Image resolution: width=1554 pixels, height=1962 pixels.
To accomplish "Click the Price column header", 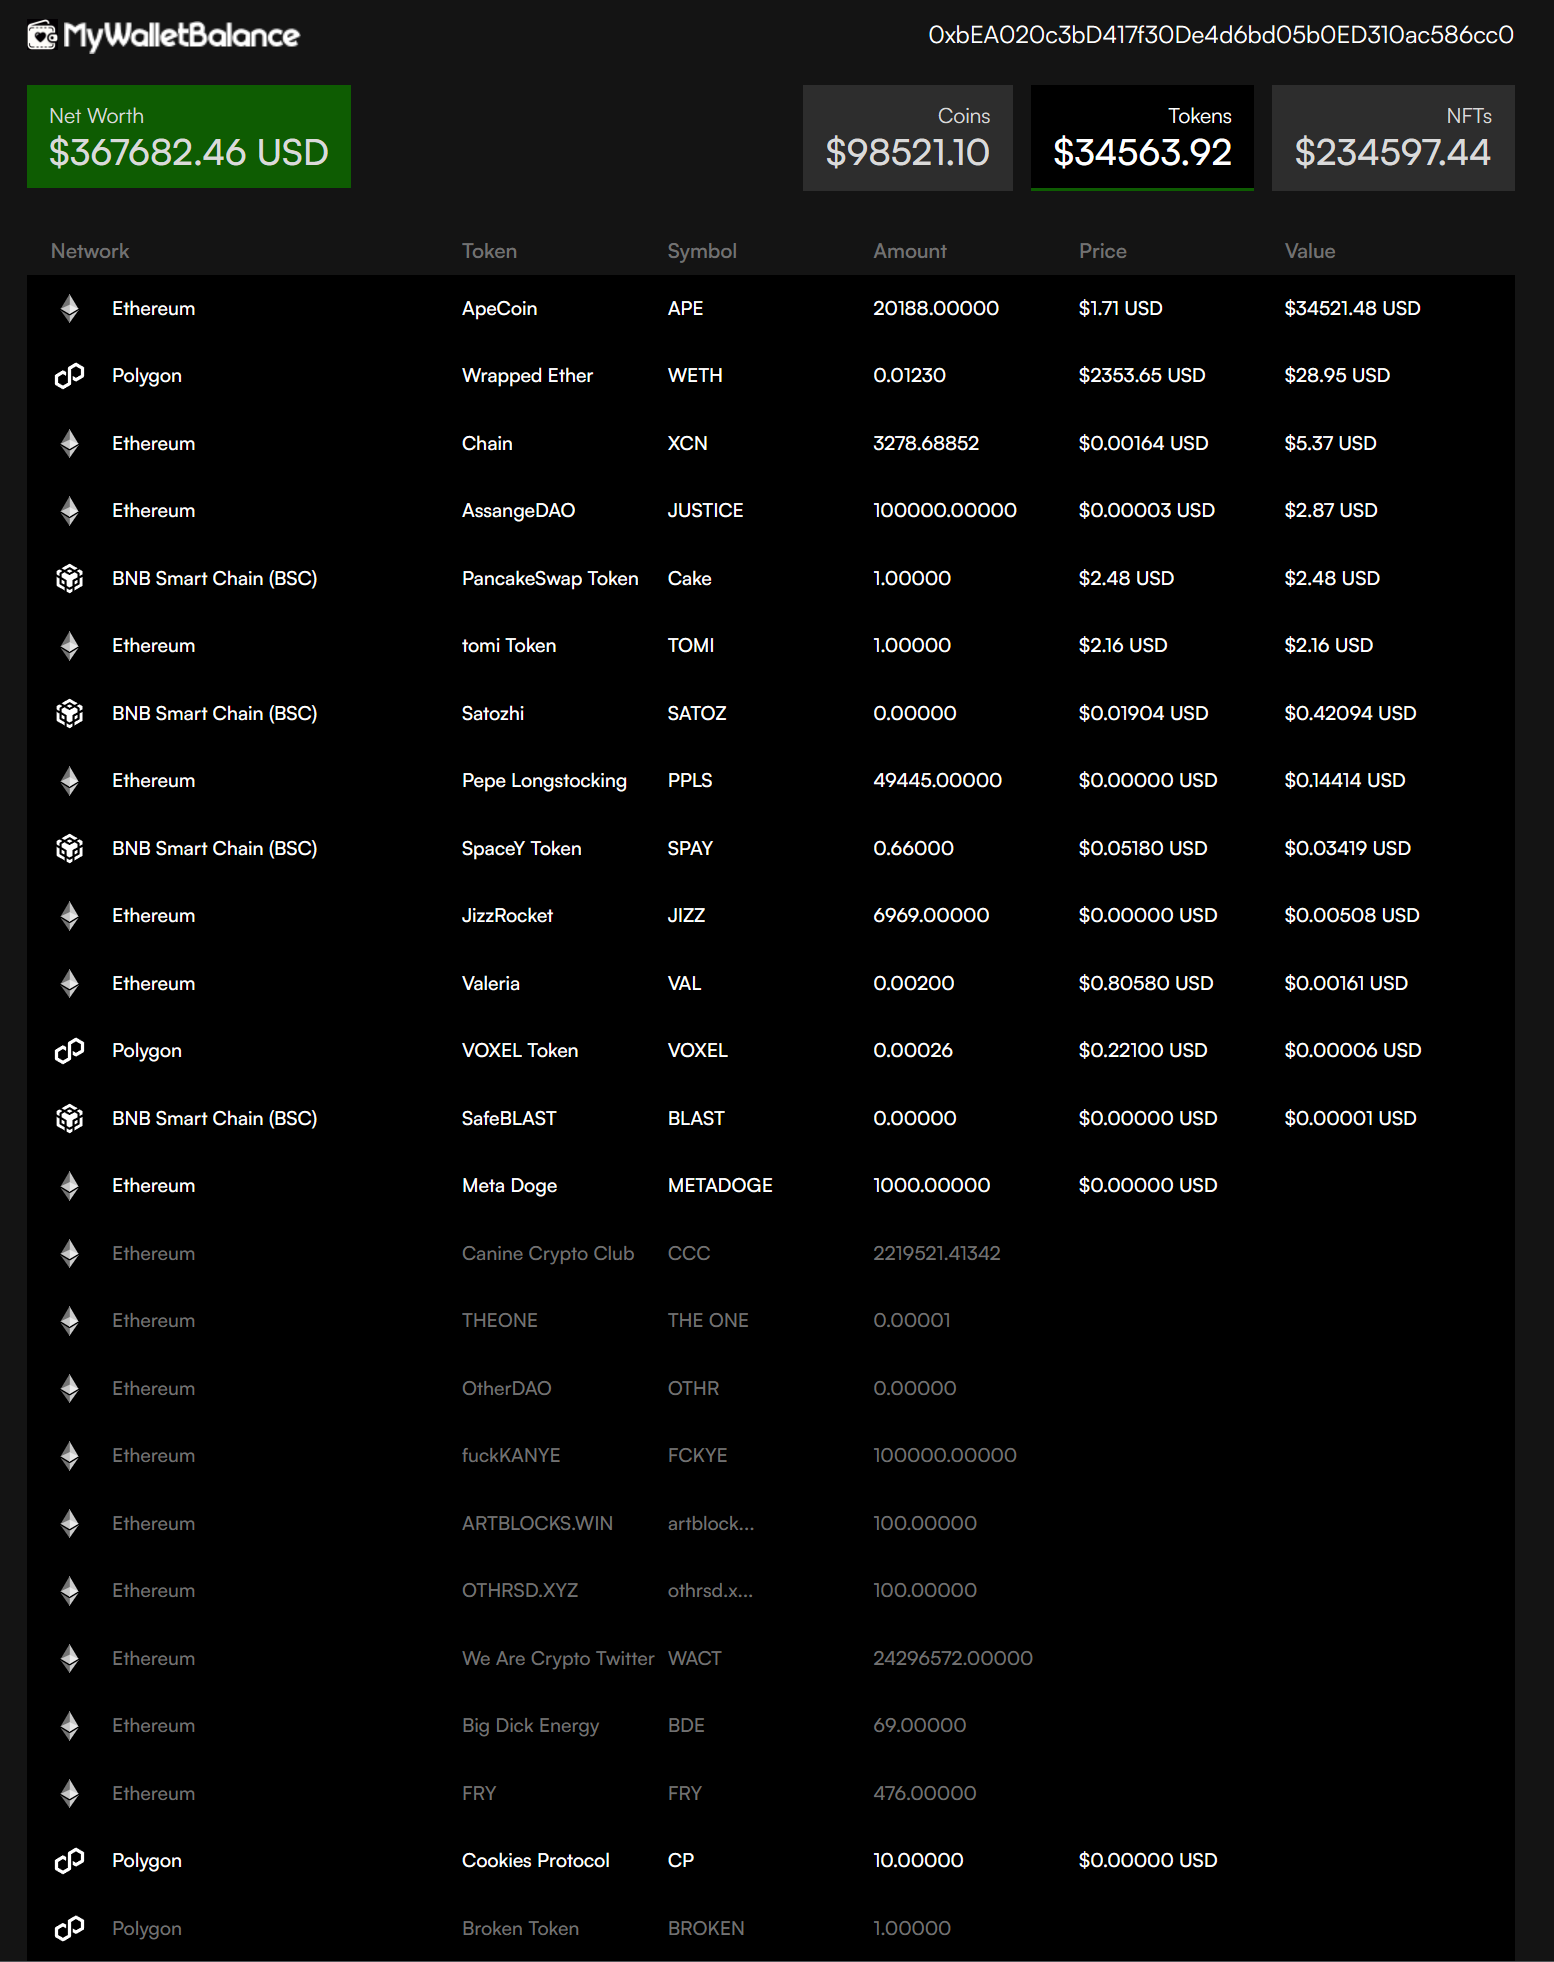I will [1103, 251].
